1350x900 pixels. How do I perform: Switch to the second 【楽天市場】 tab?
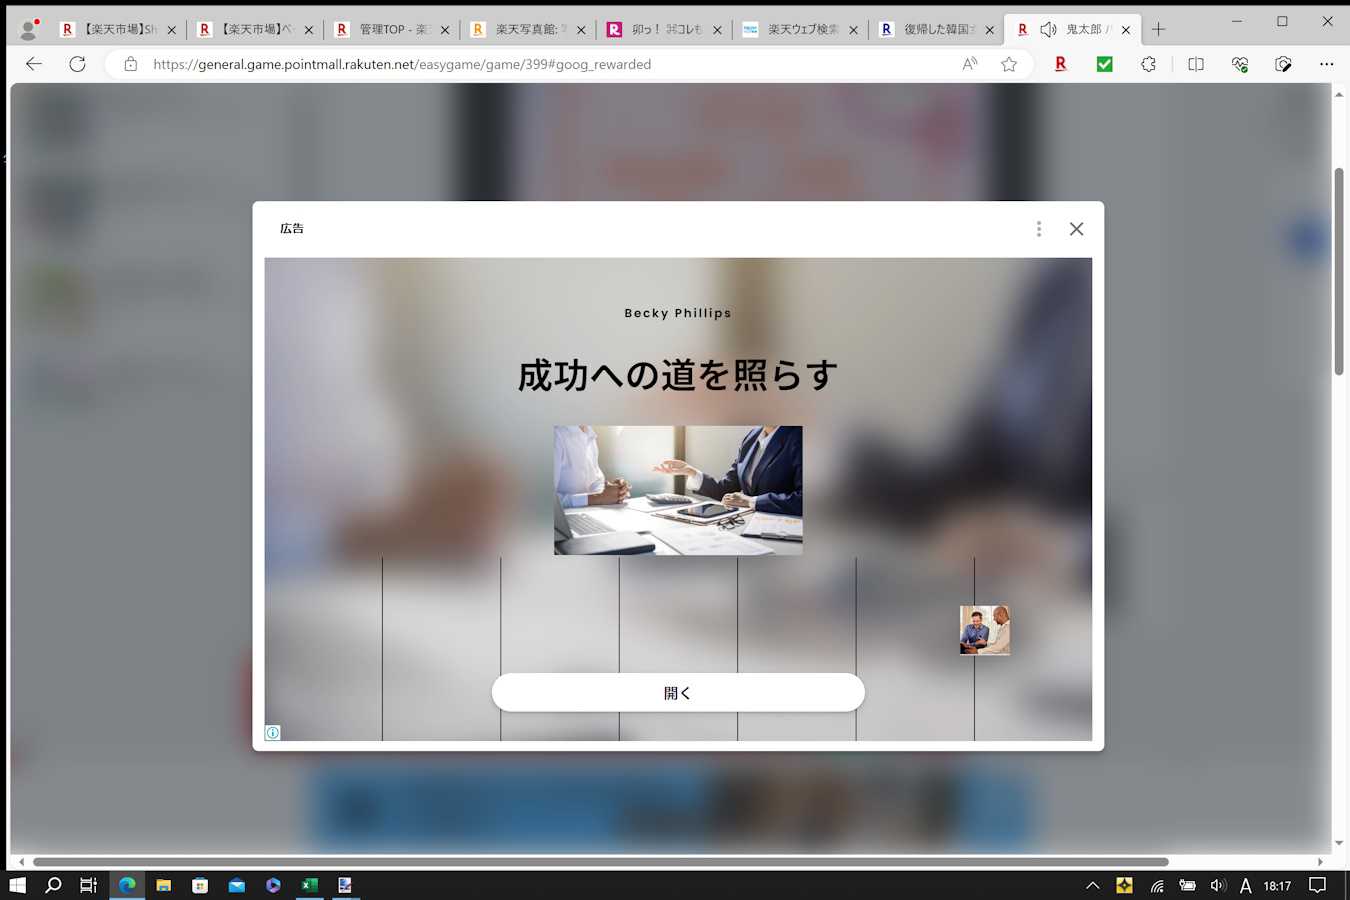point(255,30)
